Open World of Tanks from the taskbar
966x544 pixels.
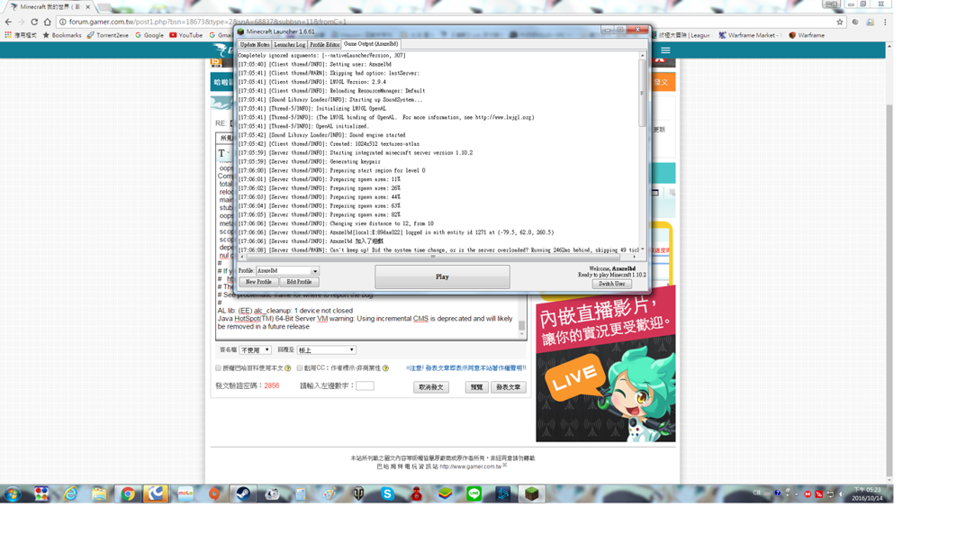[359, 494]
